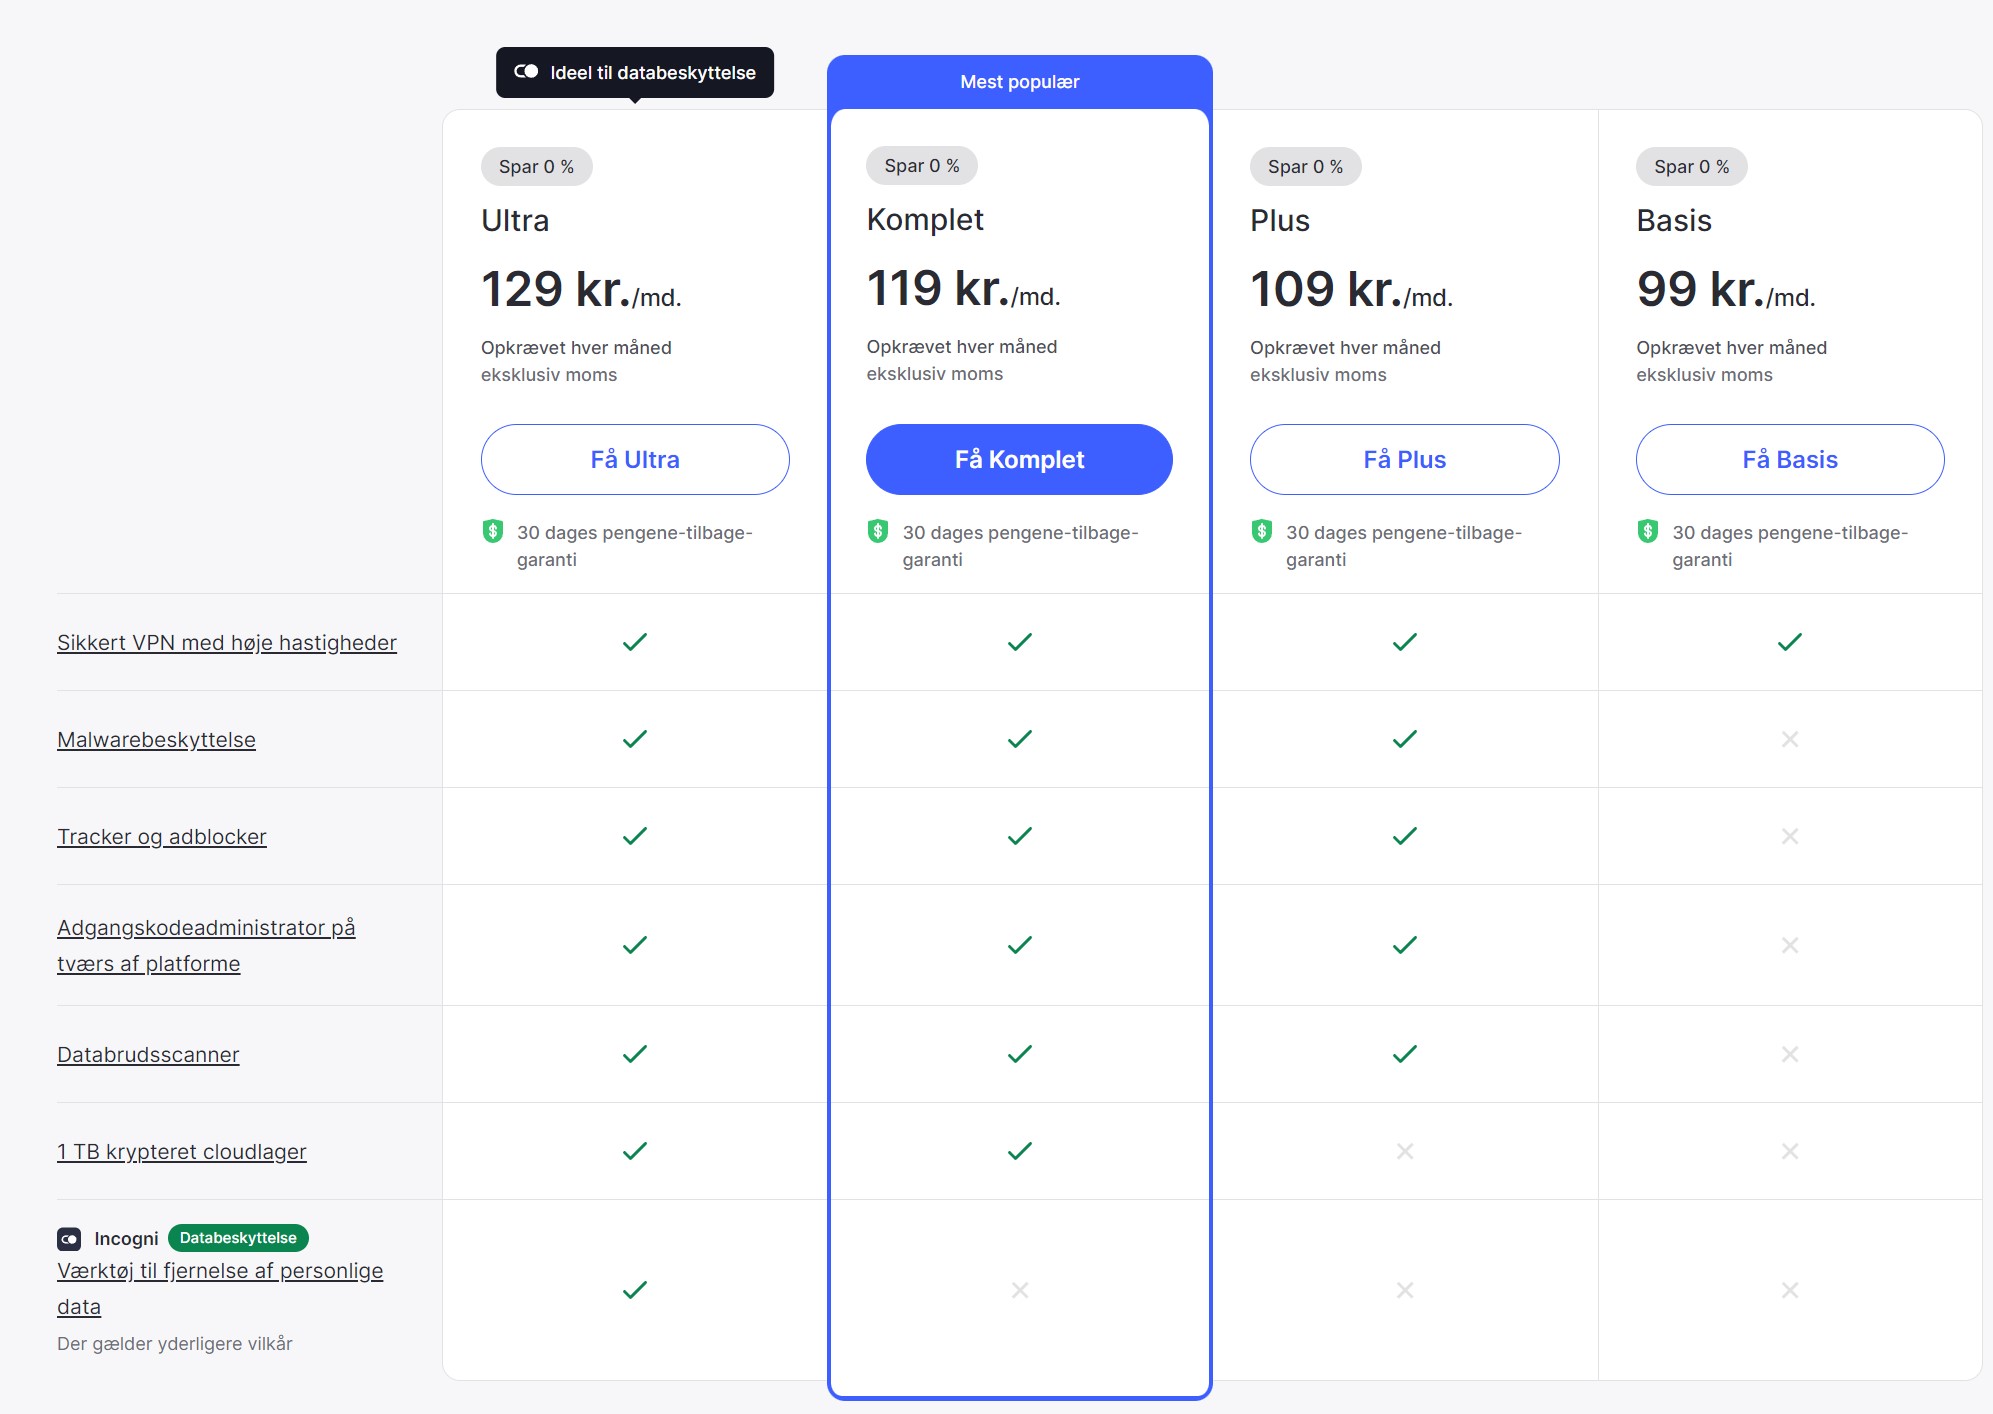Open the Malwarebeskyttelse feature link
The image size is (1993, 1414).
156,740
